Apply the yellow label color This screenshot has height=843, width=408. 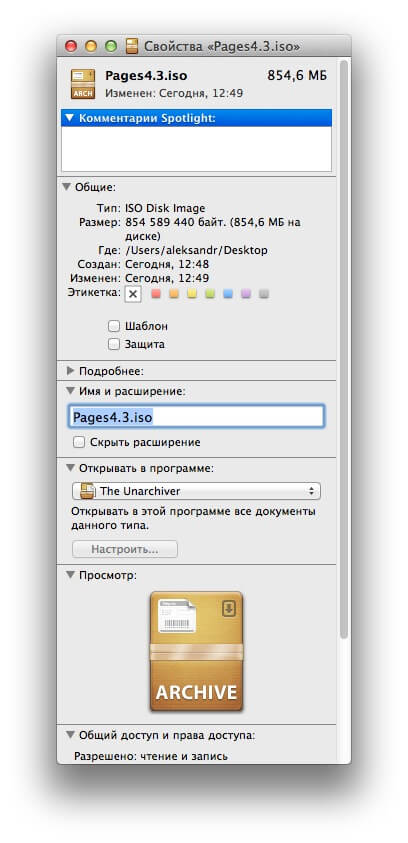pos(192,294)
